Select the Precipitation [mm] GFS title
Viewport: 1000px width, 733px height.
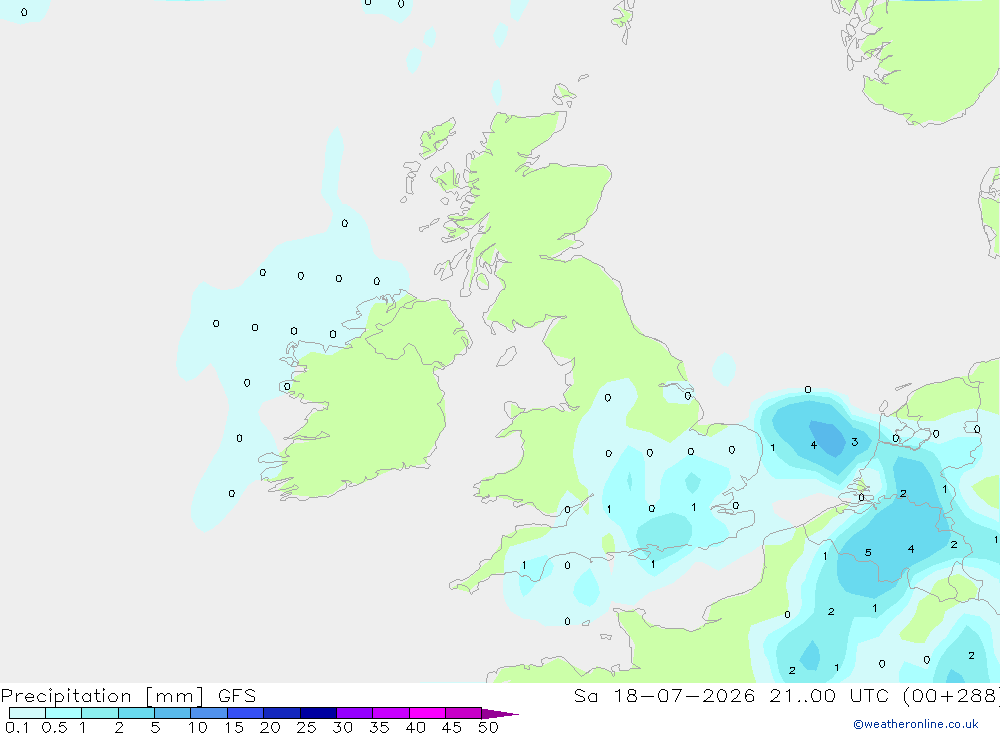pos(128,696)
